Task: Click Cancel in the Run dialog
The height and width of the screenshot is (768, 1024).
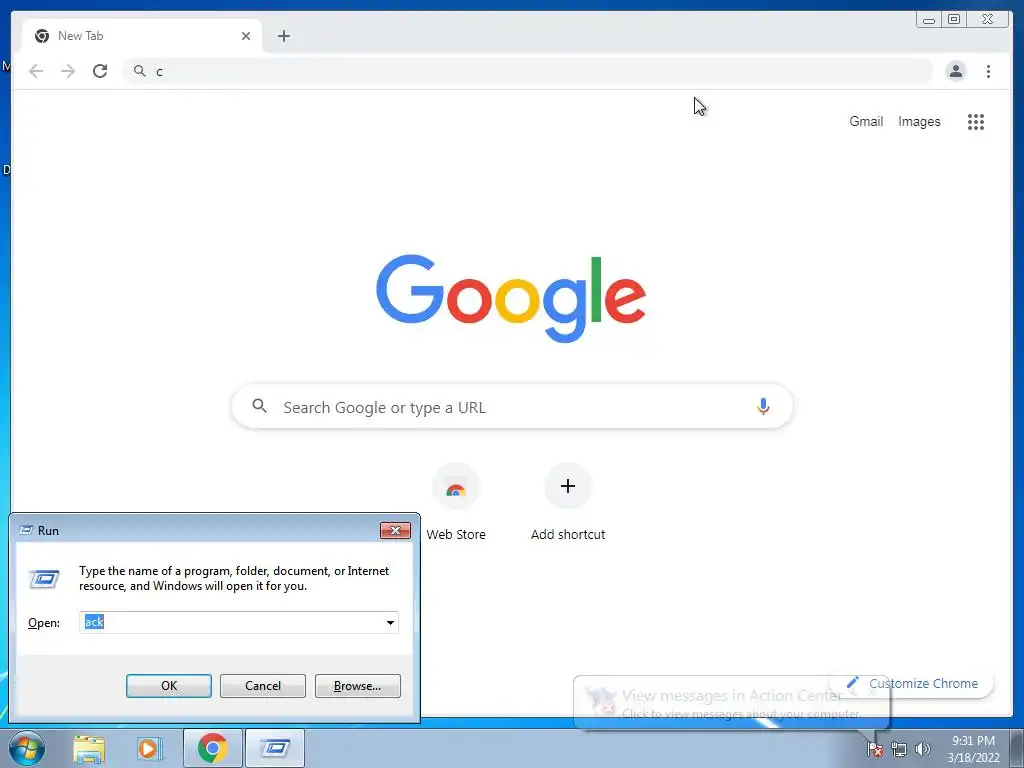Action: point(263,686)
